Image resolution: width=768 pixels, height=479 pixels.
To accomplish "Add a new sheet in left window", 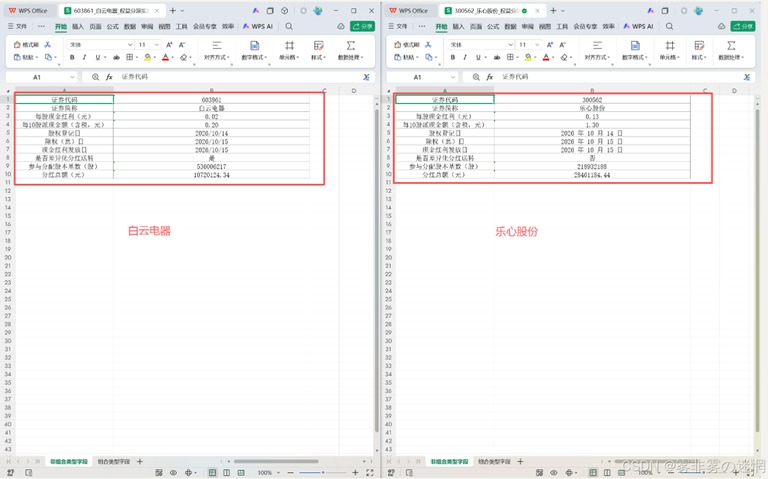I will click(x=140, y=461).
